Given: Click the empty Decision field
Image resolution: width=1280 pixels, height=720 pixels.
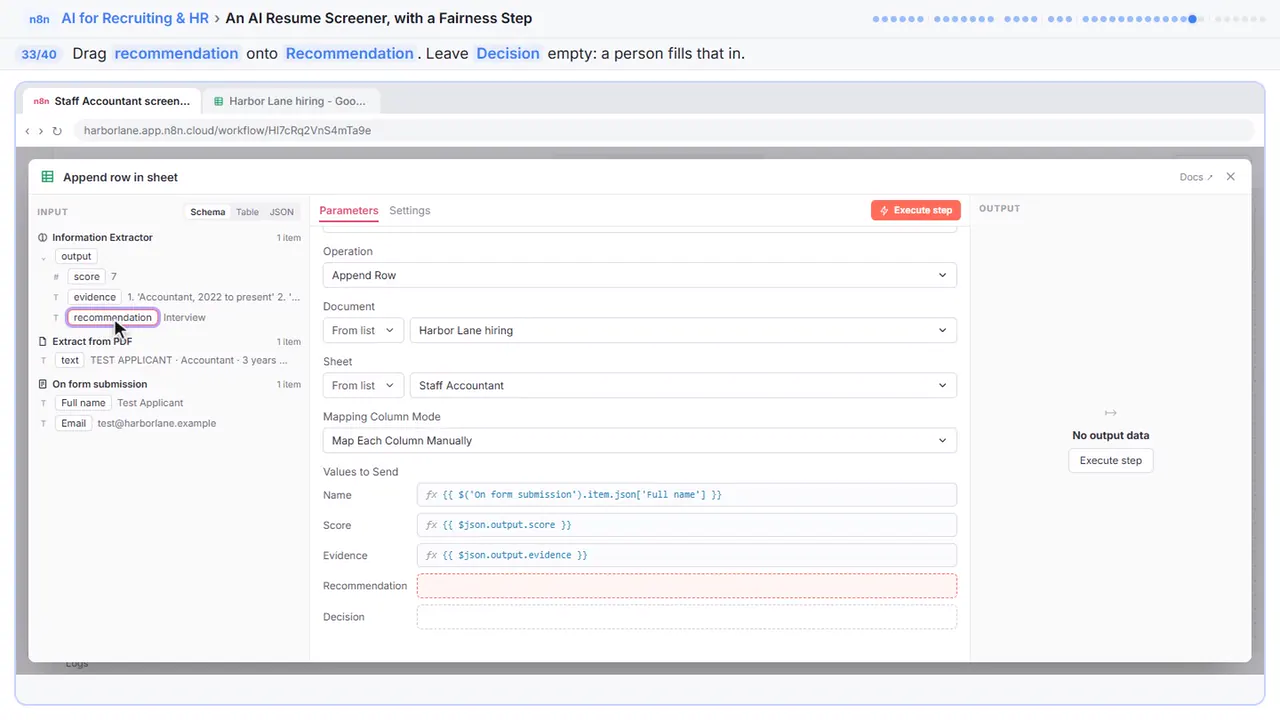Looking at the screenshot, I should 687,617.
